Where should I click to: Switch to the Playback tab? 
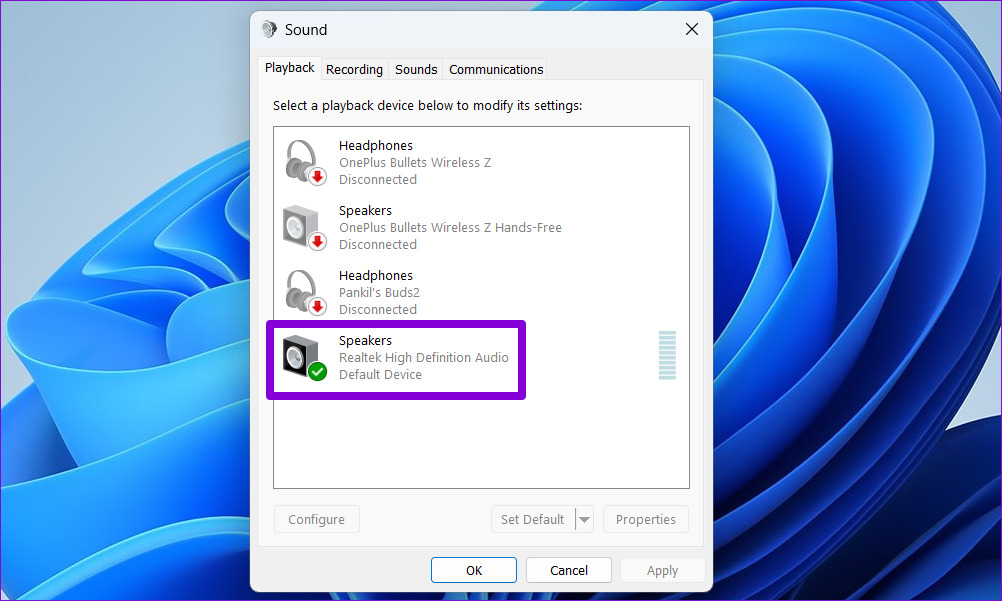[x=289, y=68]
